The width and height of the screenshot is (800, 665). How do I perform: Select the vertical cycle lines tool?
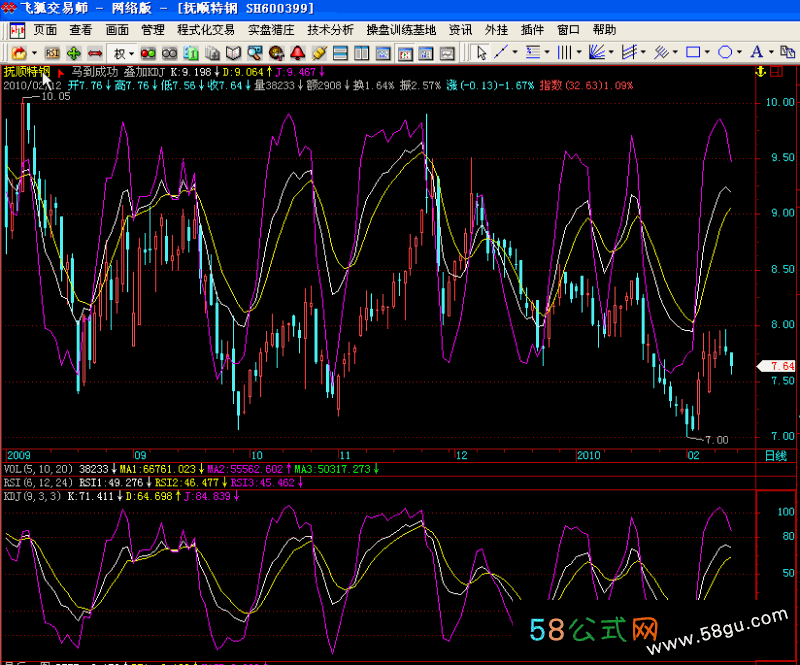coord(565,52)
